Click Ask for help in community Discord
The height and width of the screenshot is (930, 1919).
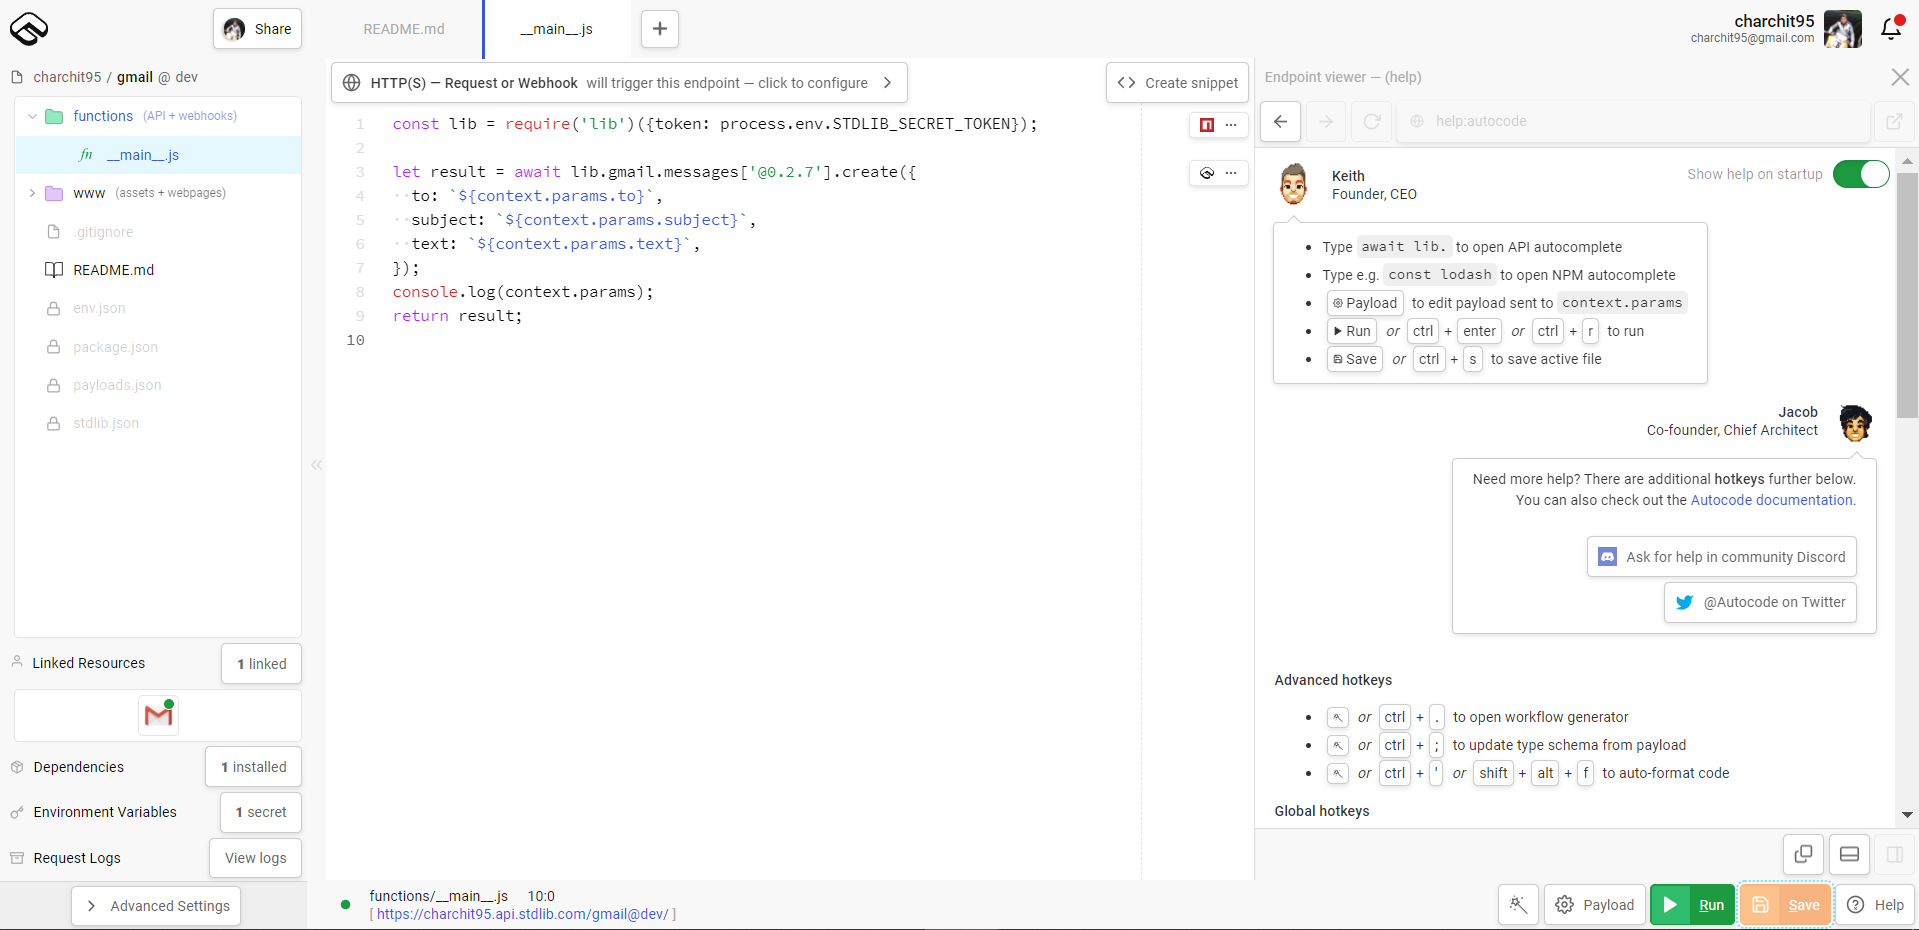pos(1722,557)
